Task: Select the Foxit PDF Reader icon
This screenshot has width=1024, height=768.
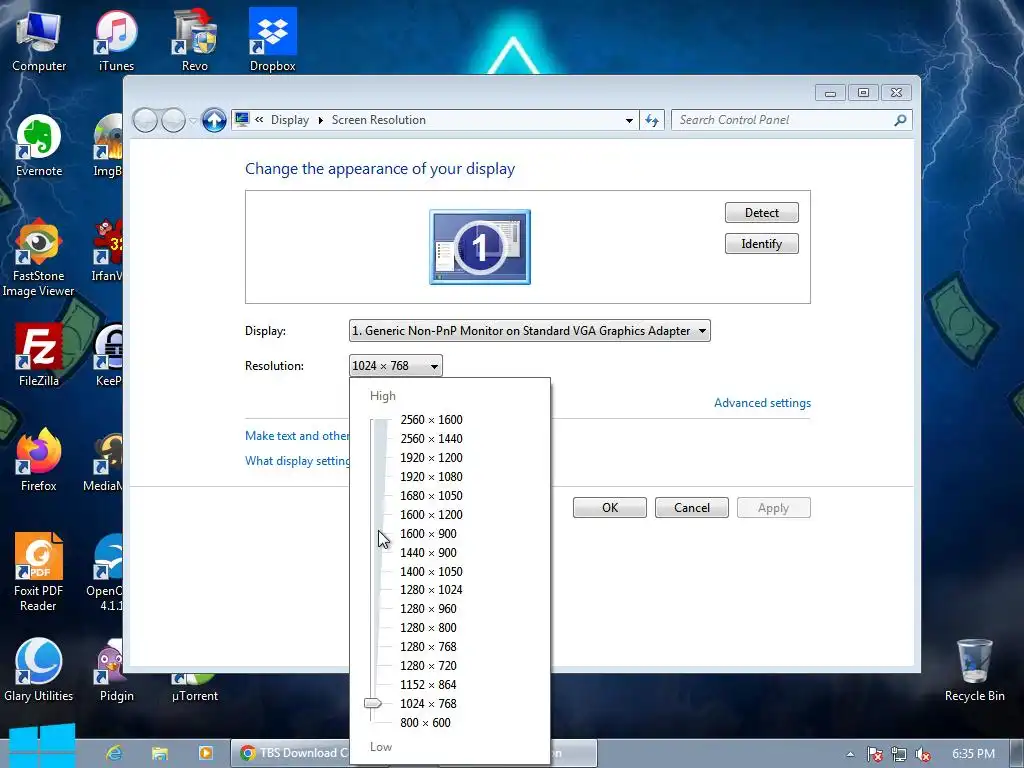Action: (x=39, y=573)
